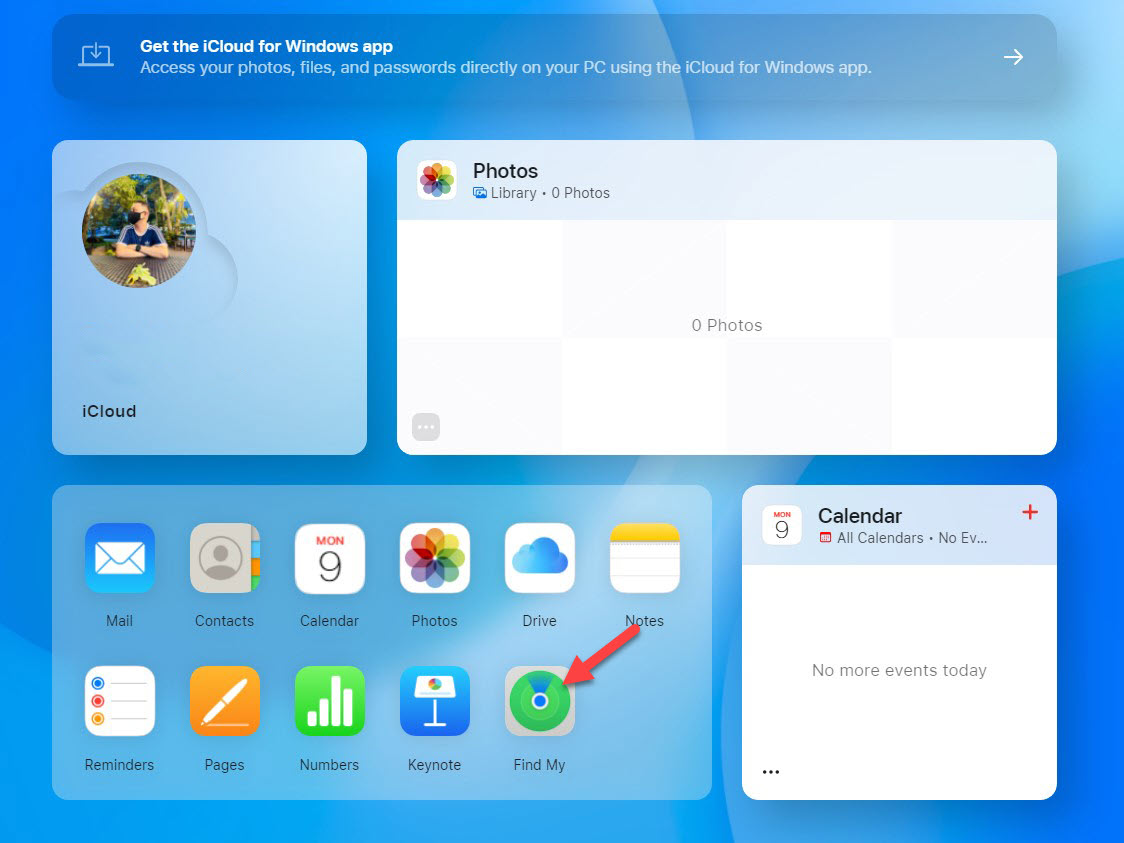The image size is (1124, 843).
Task: Open the Photos widget more options menu
Action: click(x=426, y=427)
